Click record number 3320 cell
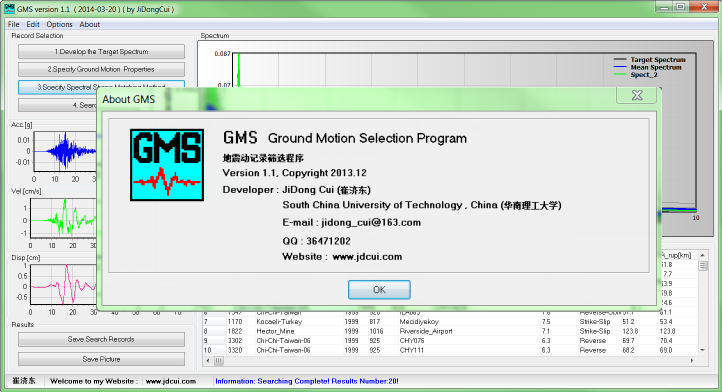Viewport: 722px width, 392px height. (x=235, y=351)
